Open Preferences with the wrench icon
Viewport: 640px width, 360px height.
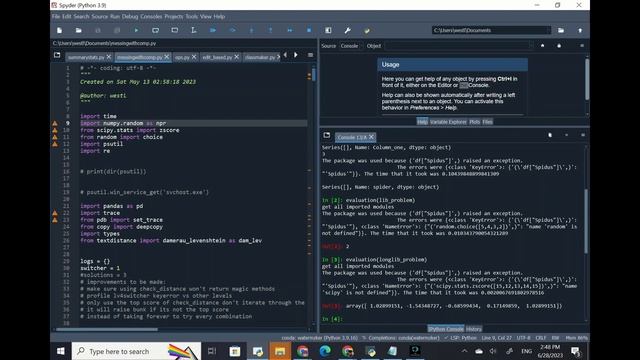click(347, 30)
